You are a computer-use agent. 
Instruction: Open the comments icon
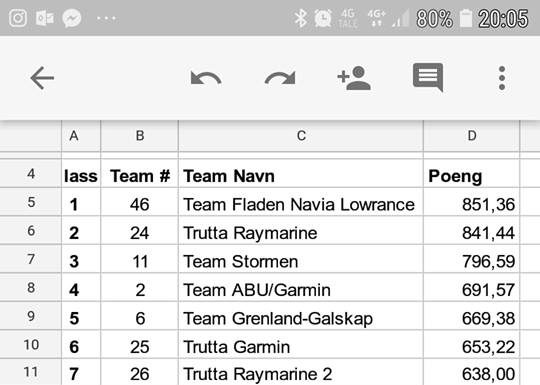(x=428, y=77)
